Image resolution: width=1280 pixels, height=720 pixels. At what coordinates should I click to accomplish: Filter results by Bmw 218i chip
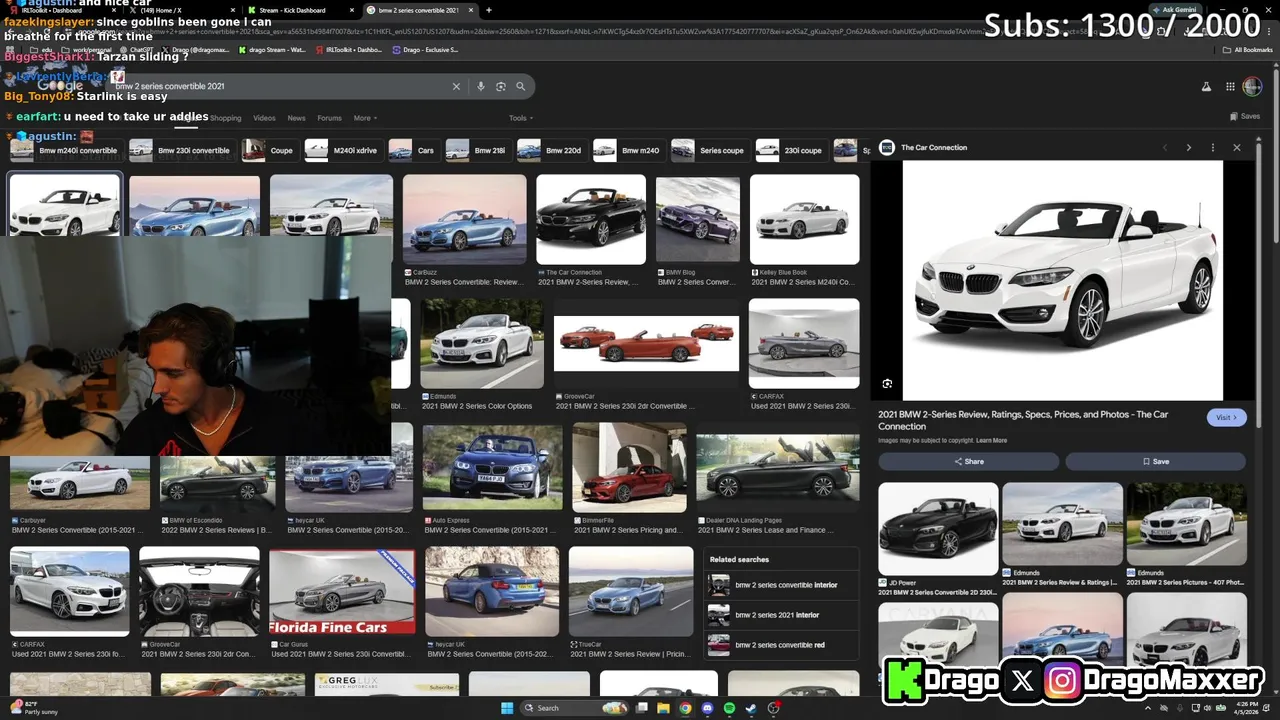478,150
